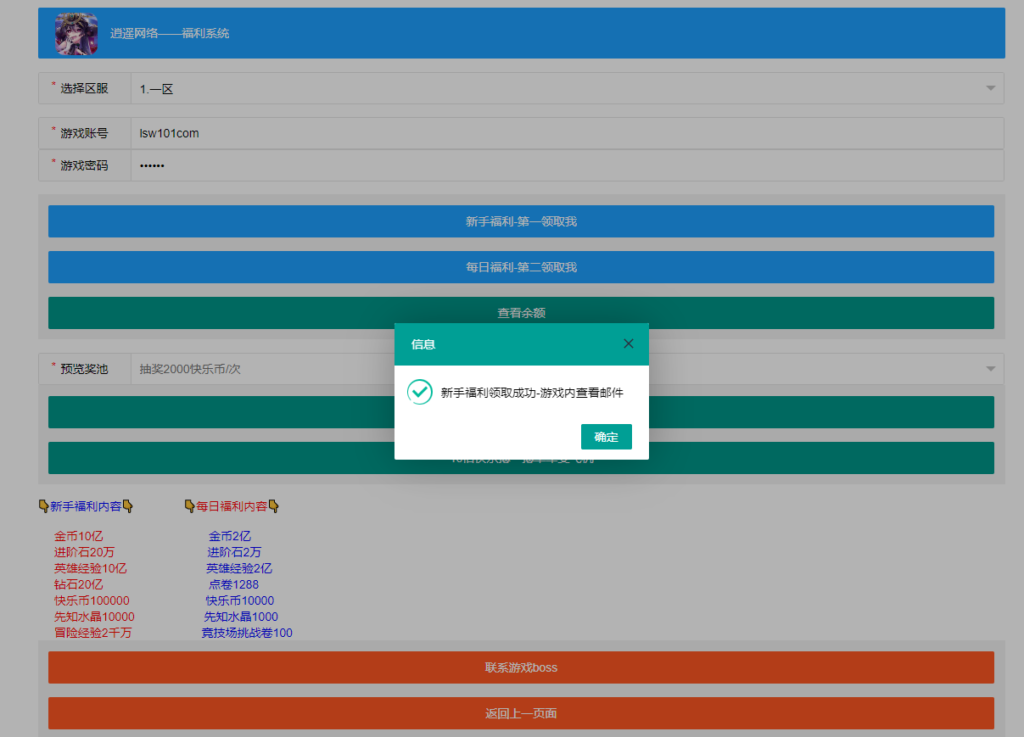Focus the 游戏密码 password field

point(560,165)
